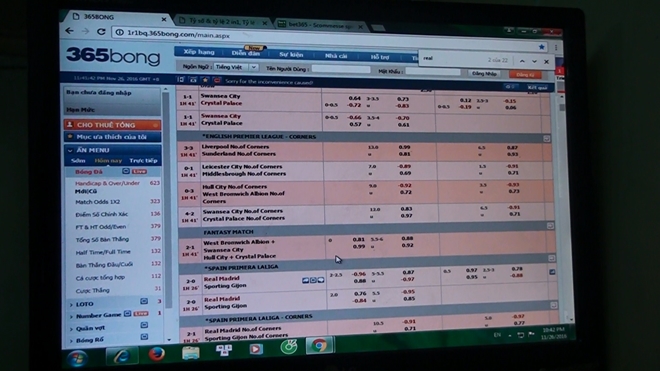Screen dimensions: 660x371
Task: Switch to the Trực tiếp tab
Action: tap(143, 160)
